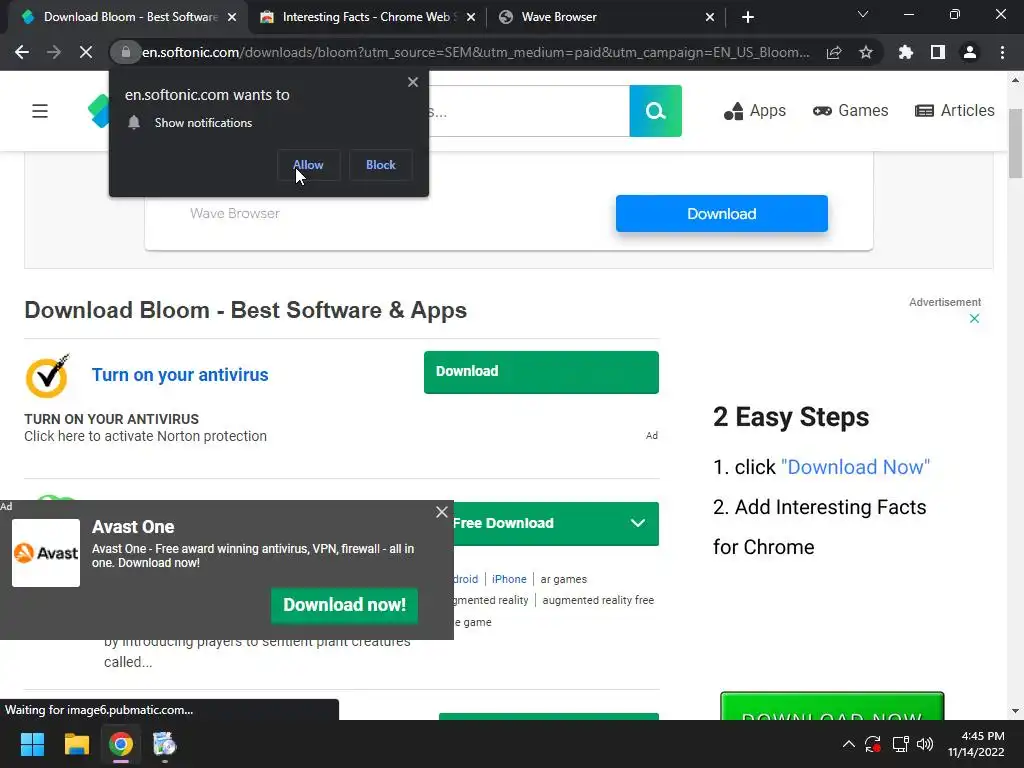This screenshot has width=1024, height=768.
Task: Expand the Free Download dropdown arrow
Action: [x=638, y=523]
